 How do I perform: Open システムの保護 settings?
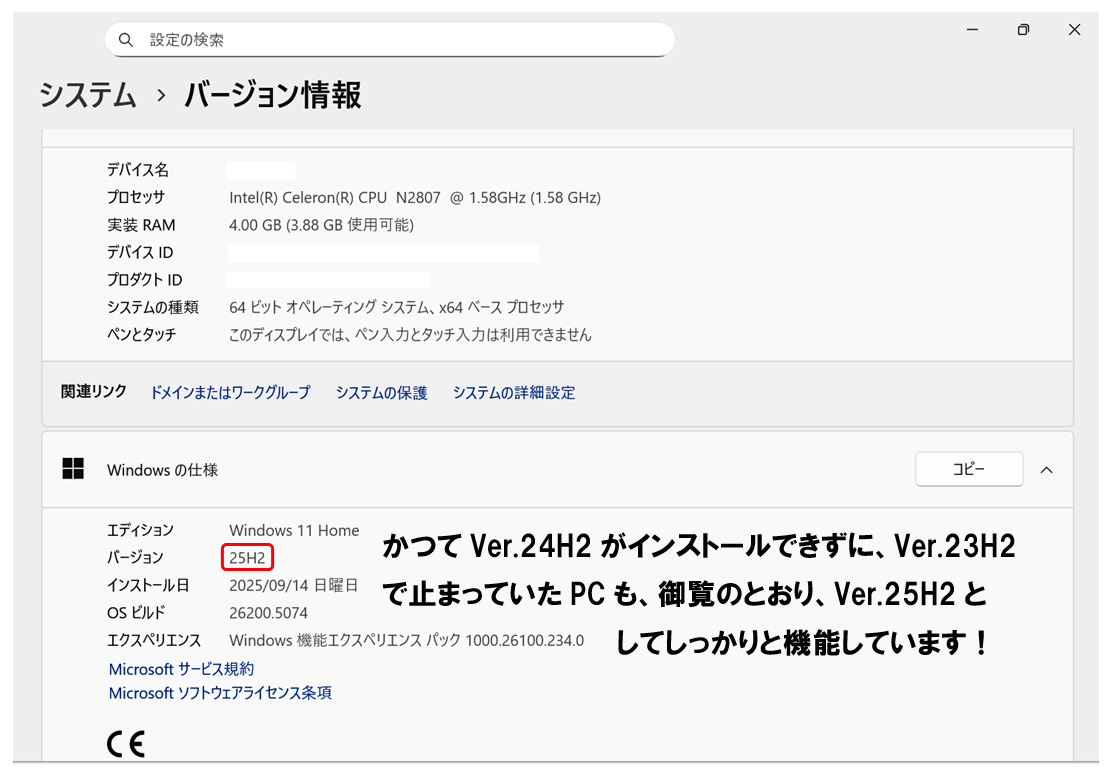[385, 392]
